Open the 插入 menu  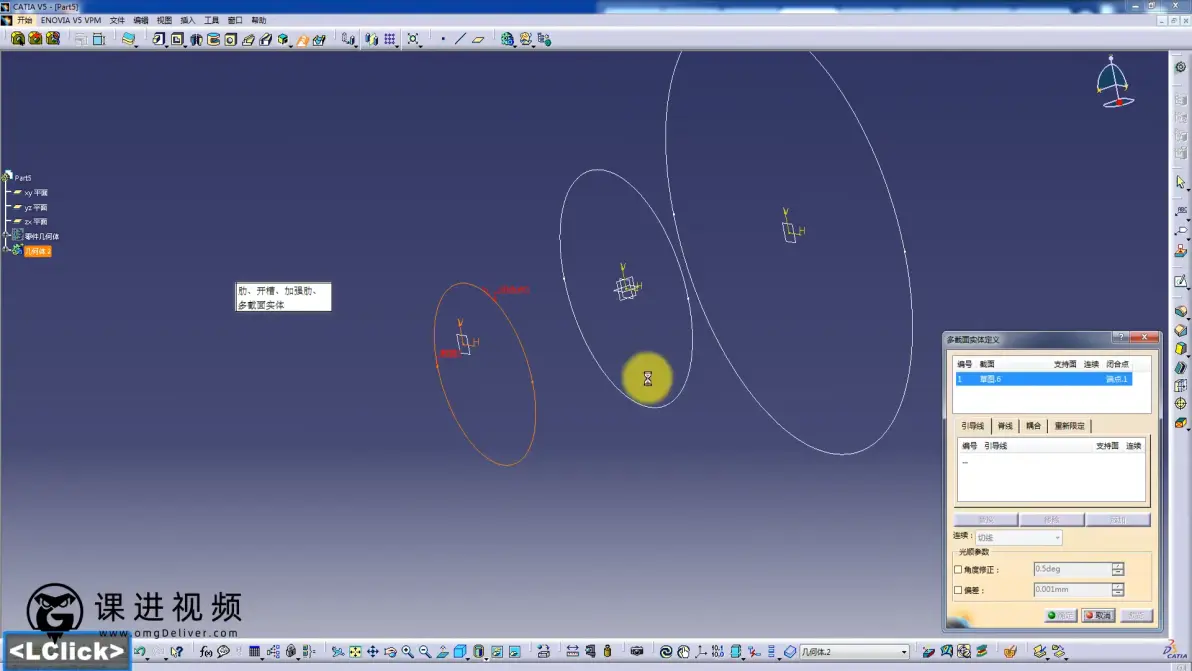pos(188,21)
